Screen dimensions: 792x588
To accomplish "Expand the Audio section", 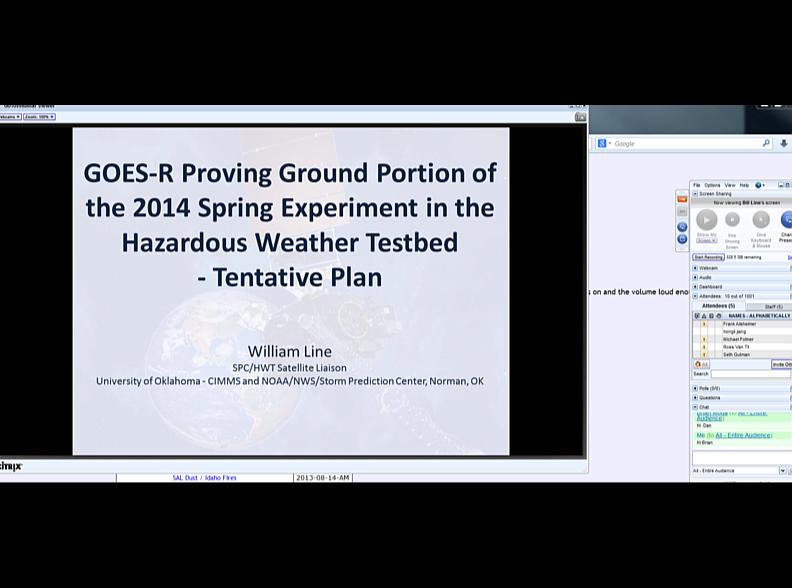I will coord(695,277).
